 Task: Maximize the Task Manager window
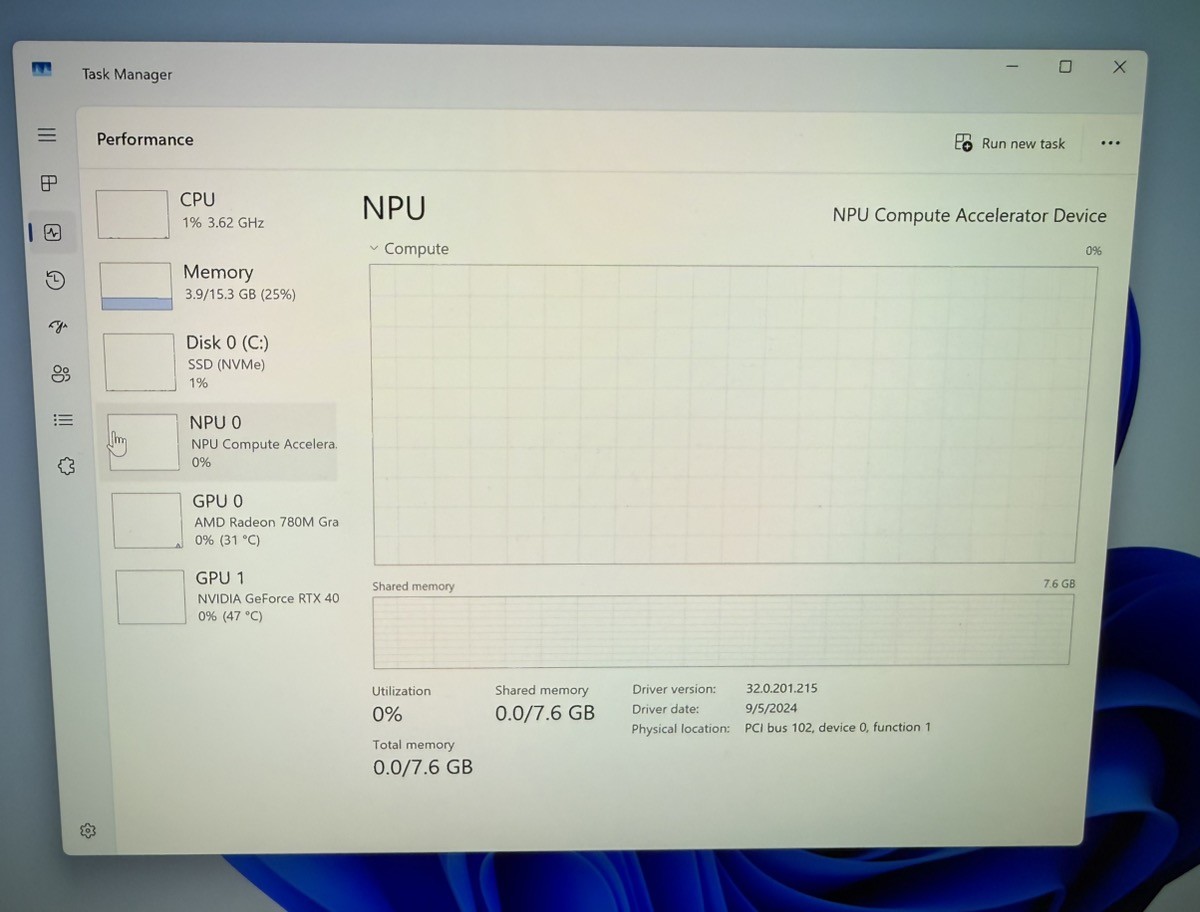1066,66
